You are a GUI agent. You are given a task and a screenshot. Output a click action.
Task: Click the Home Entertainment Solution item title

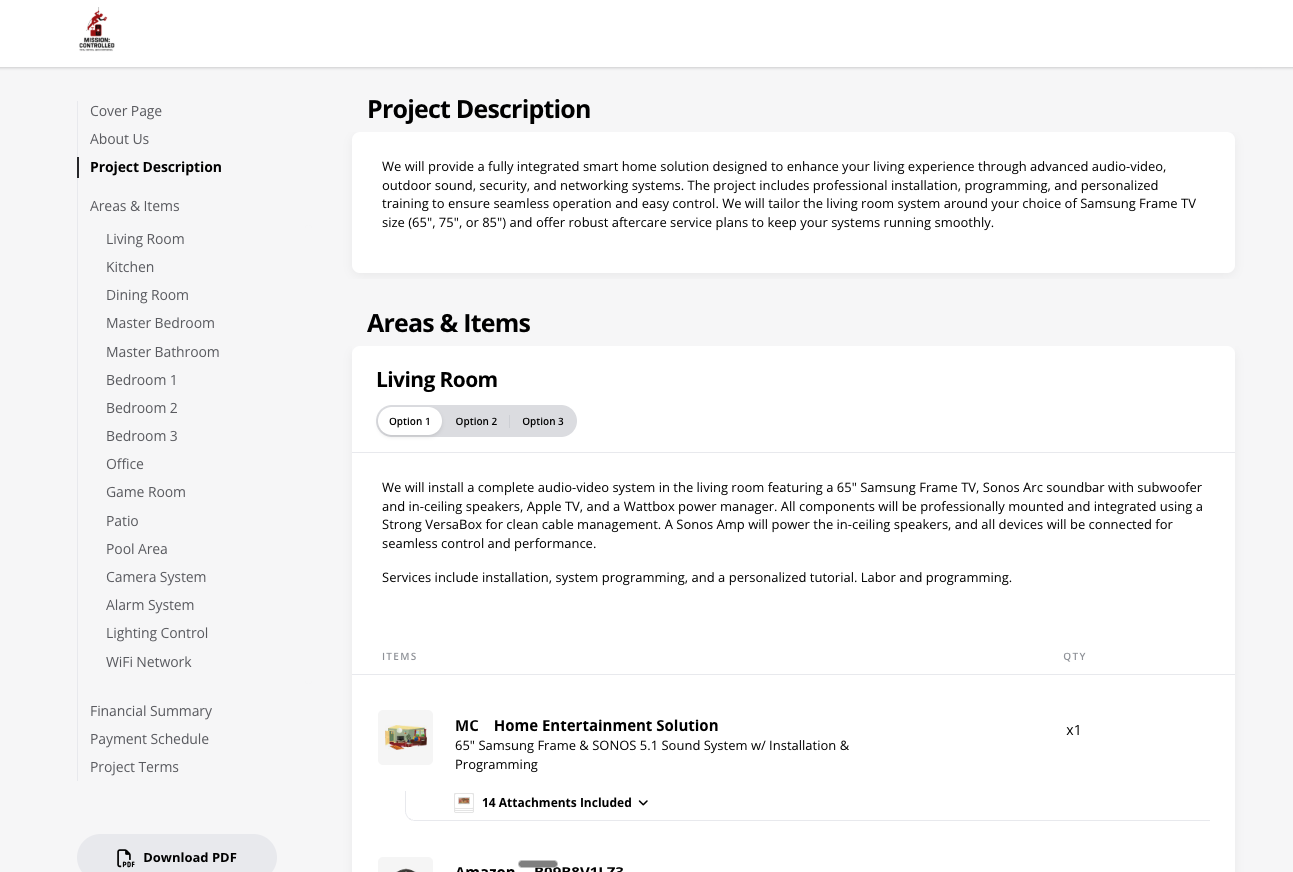(x=606, y=726)
